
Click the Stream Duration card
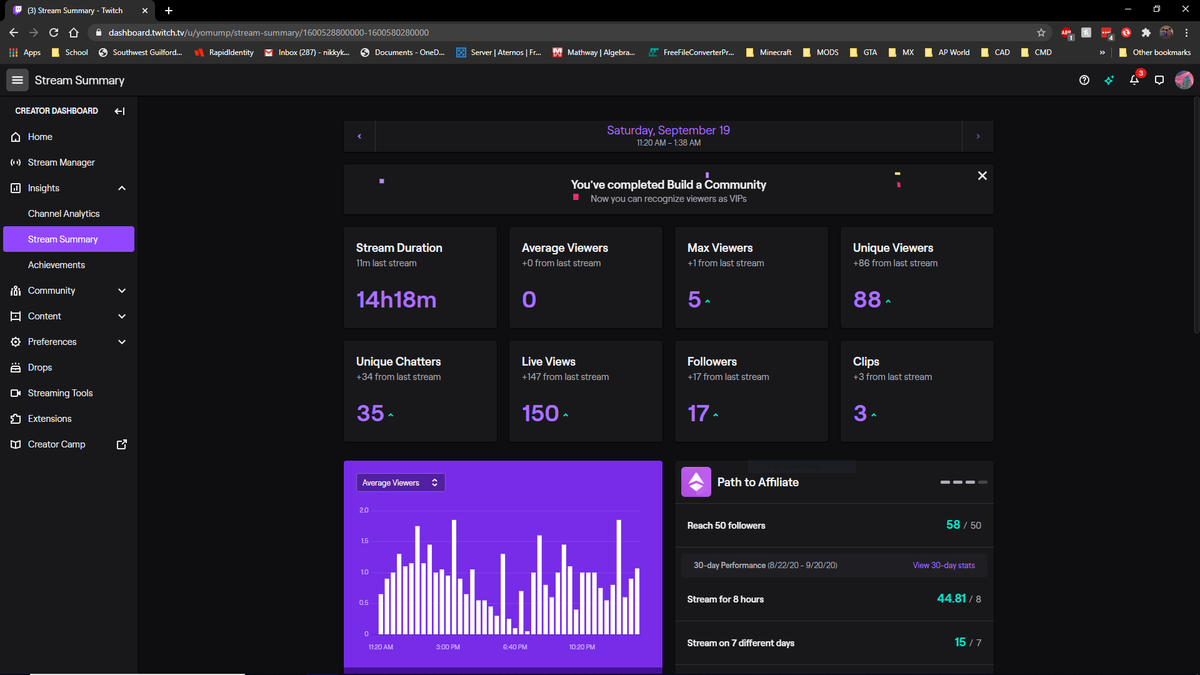pos(420,277)
